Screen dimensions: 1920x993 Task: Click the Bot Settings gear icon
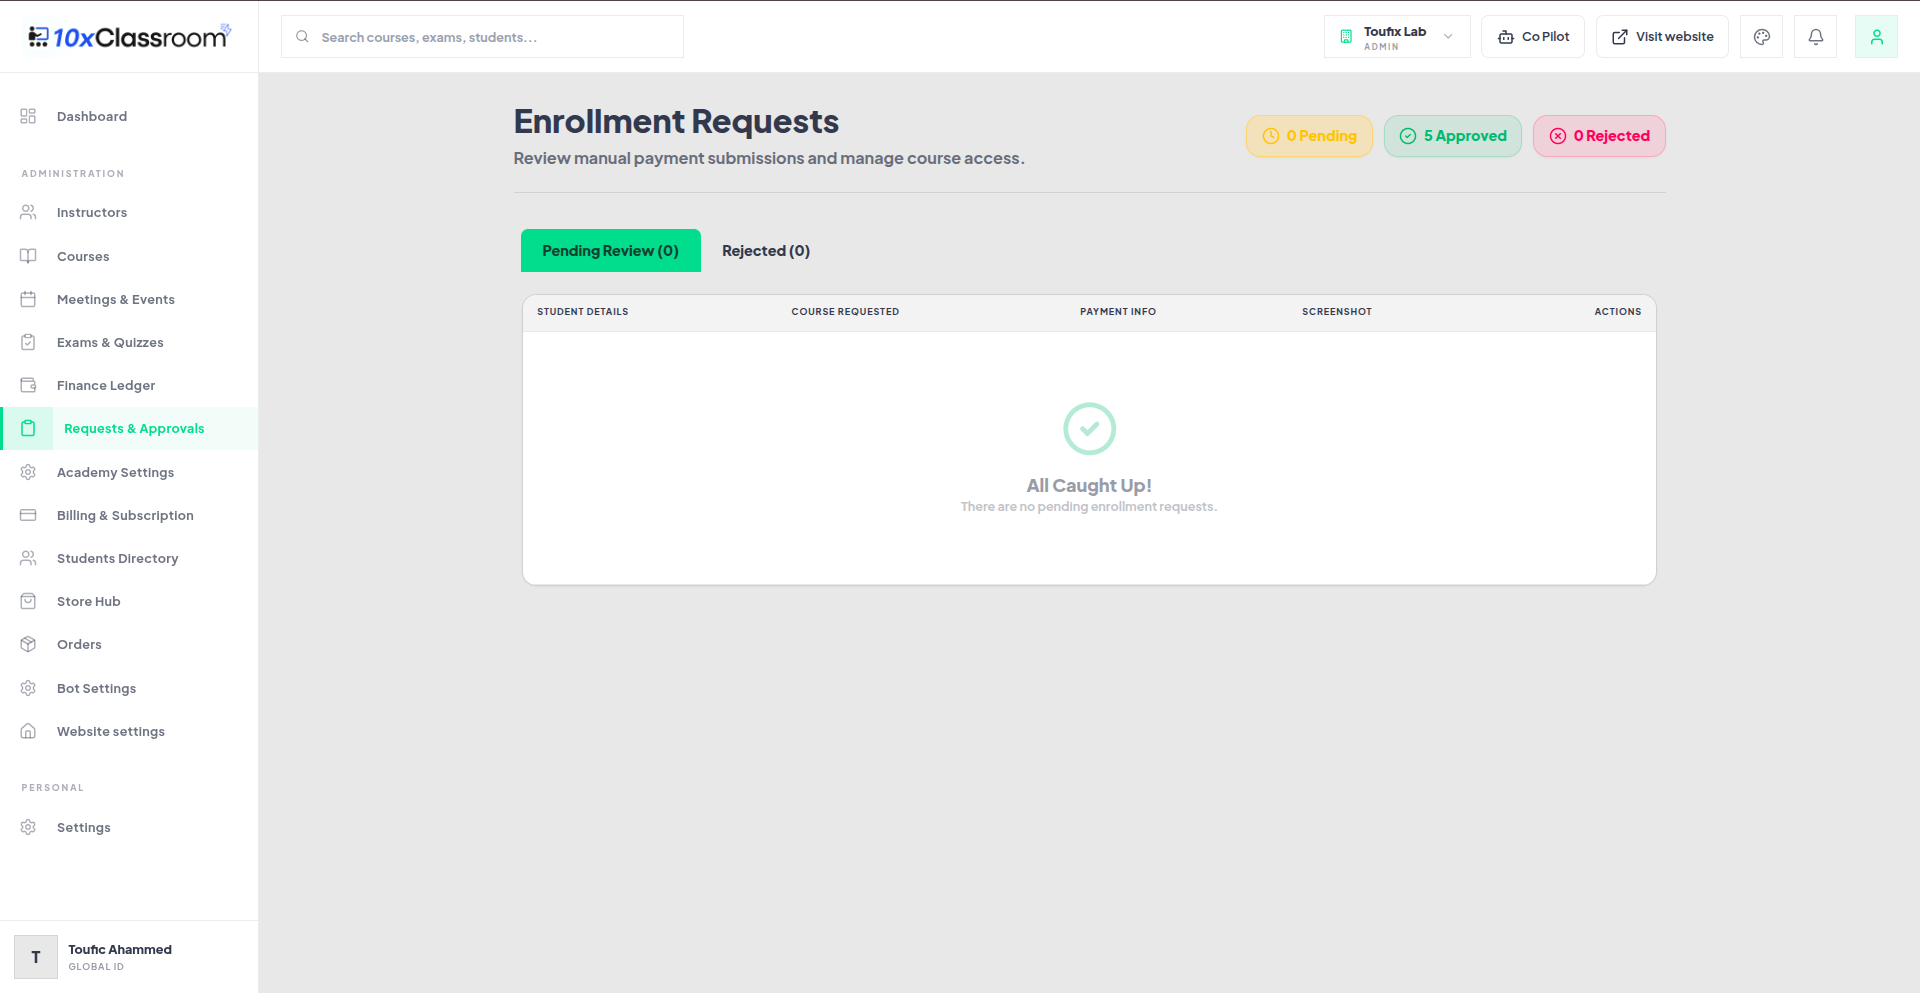pyautogui.click(x=28, y=688)
